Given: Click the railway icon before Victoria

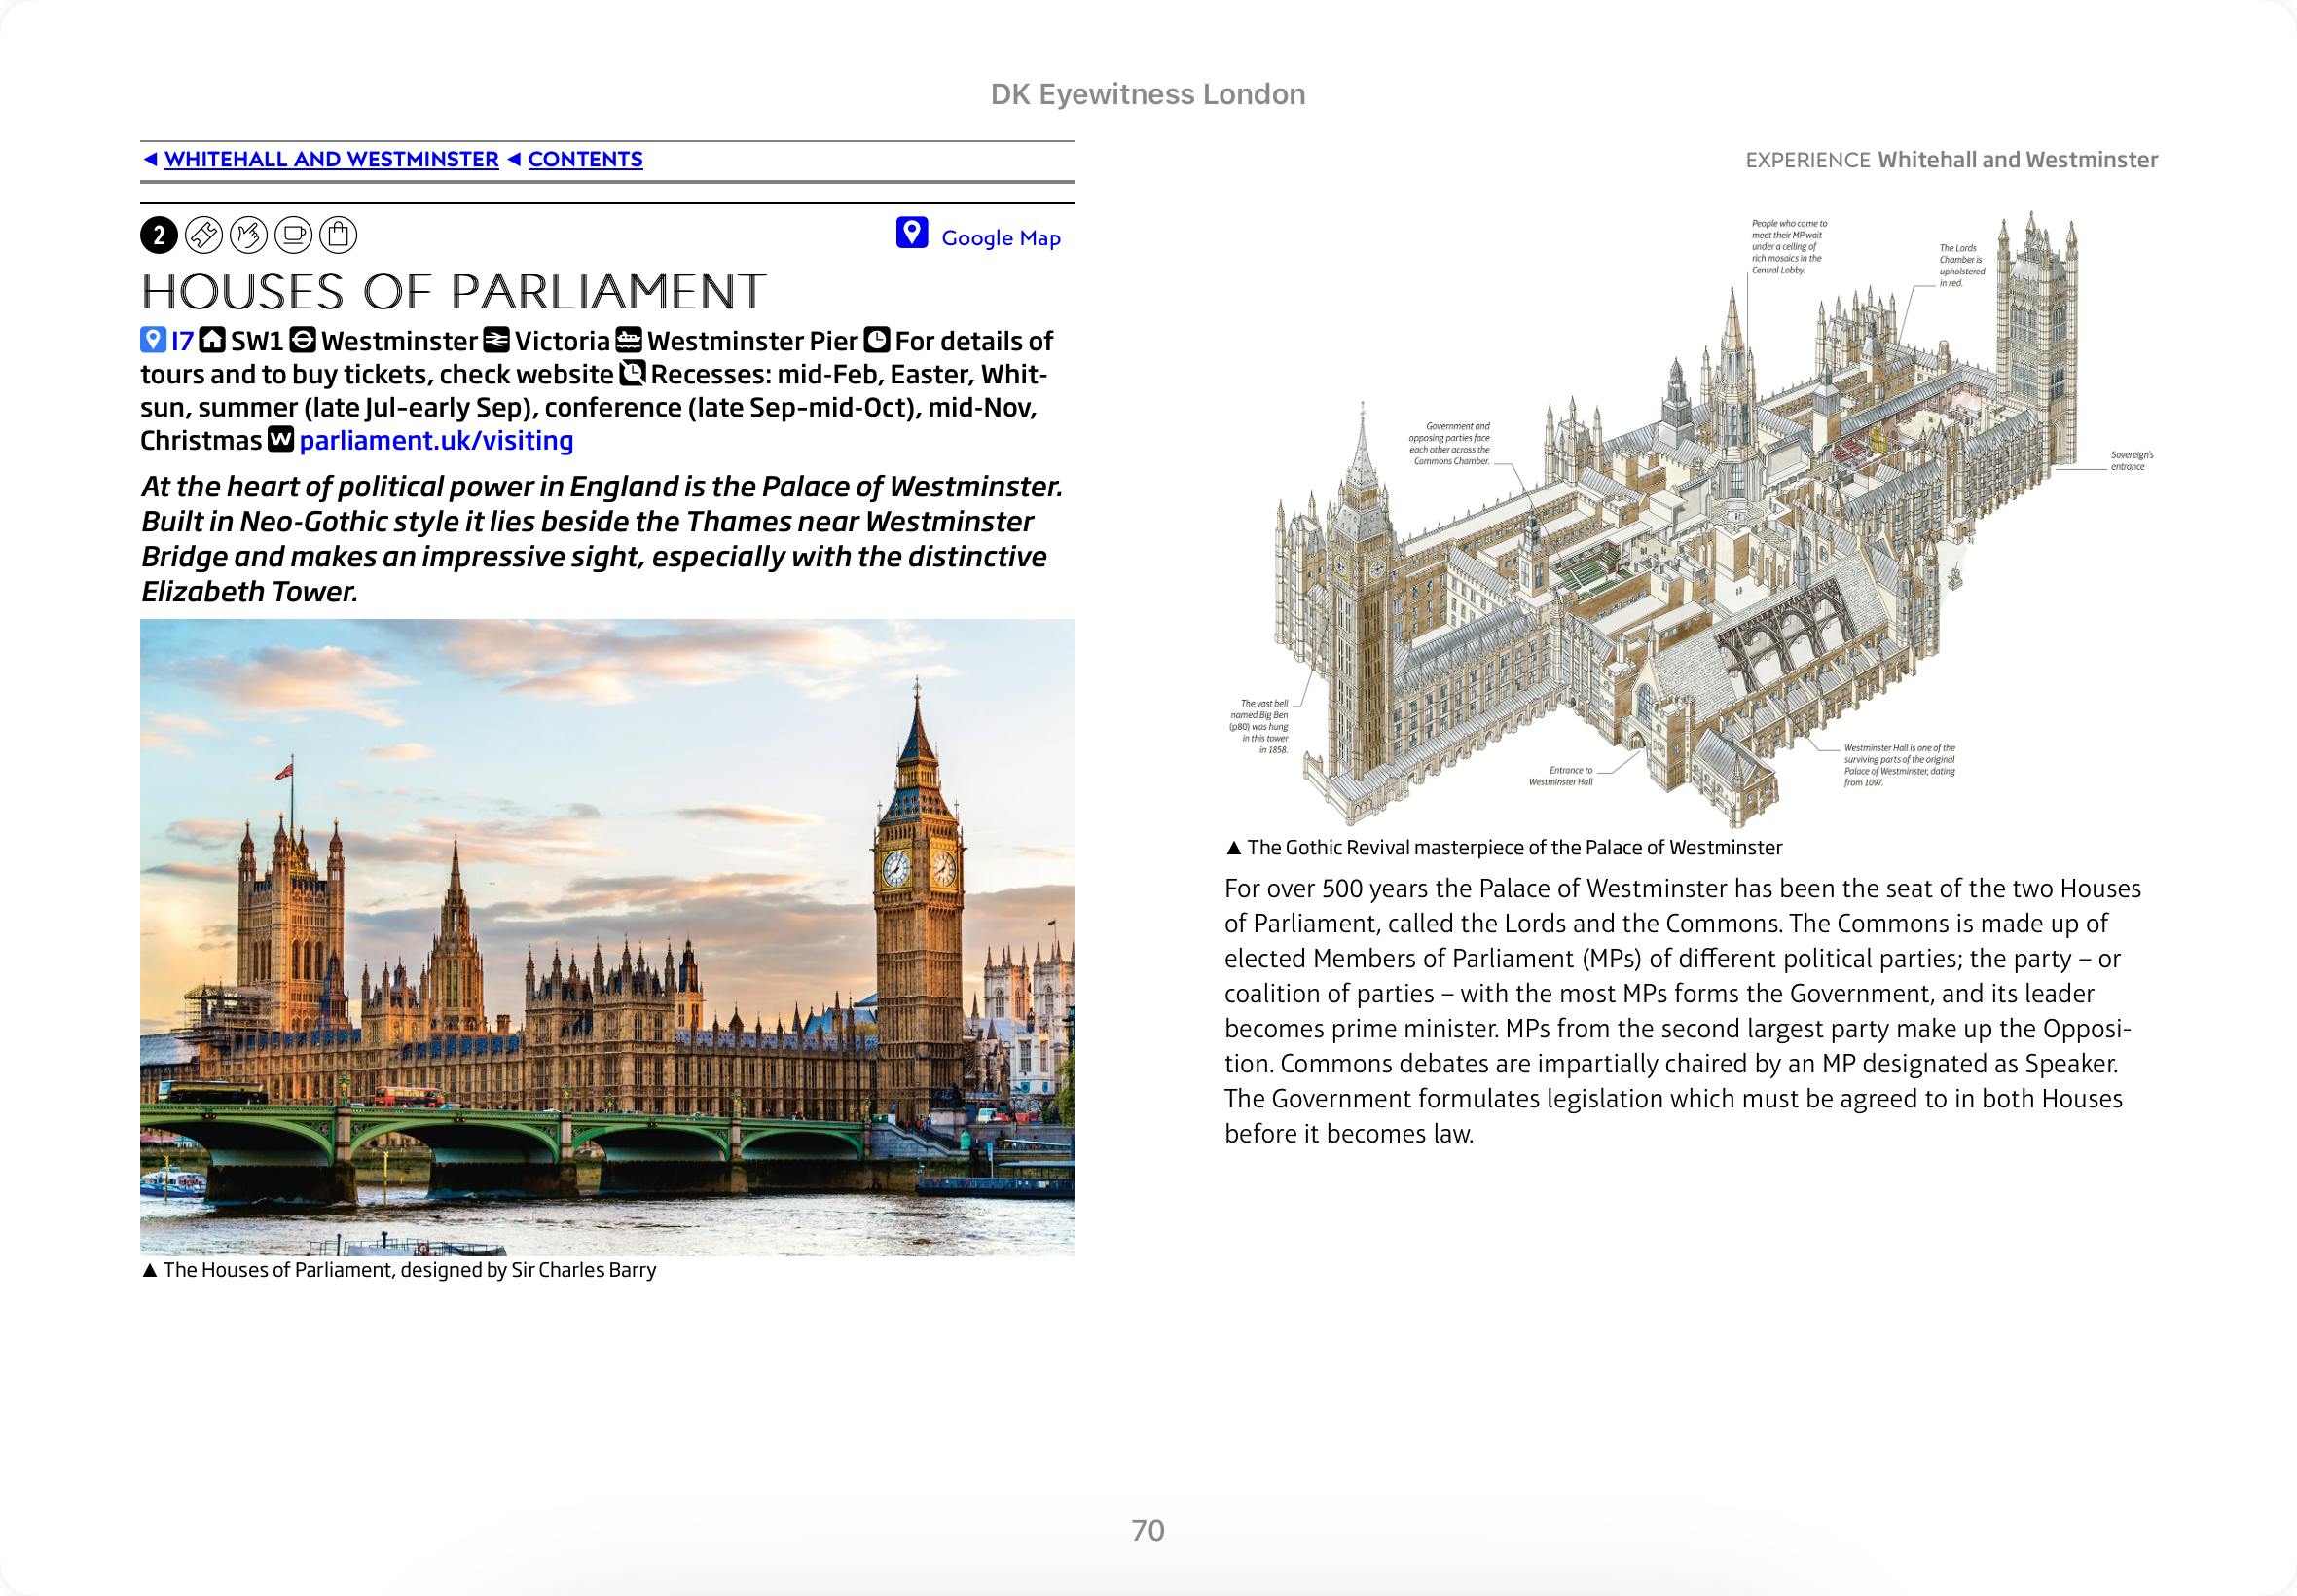Looking at the screenshot, I should (x=496, y=340).
